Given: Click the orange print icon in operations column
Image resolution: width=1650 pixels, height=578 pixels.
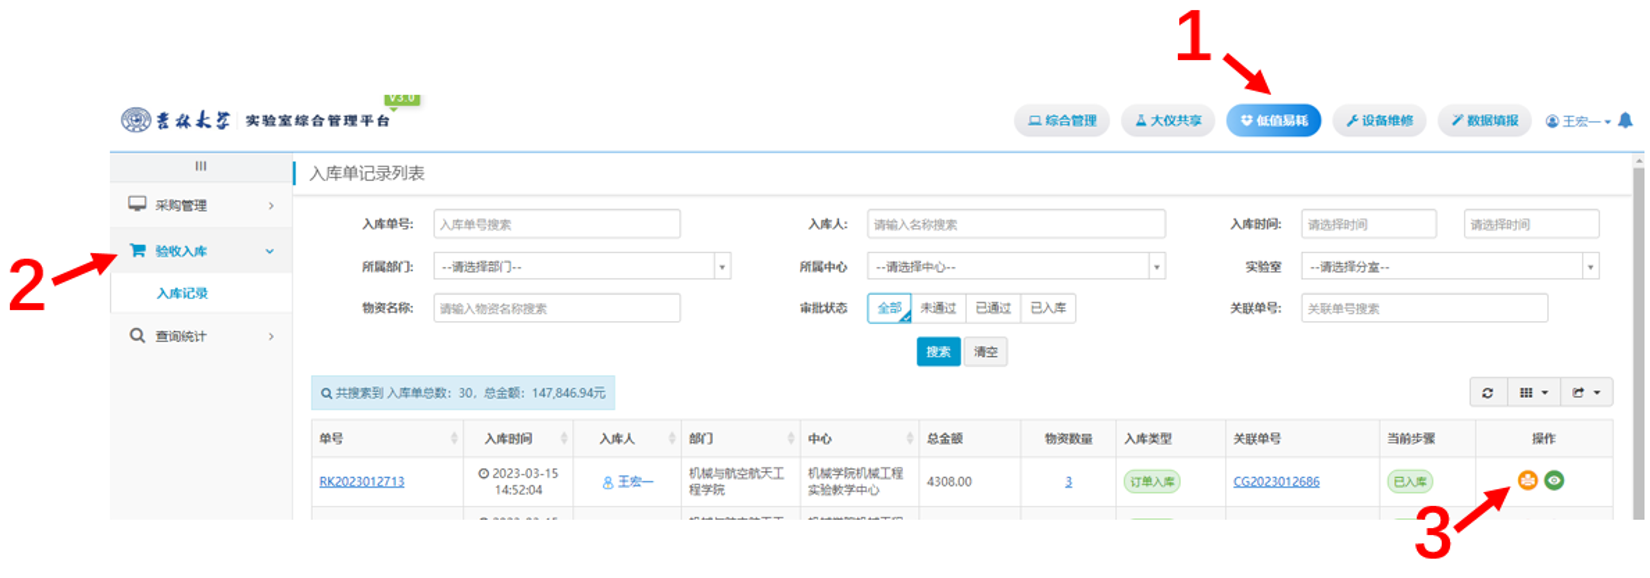Looking at the screenshot, I should tap(1527, 481).
